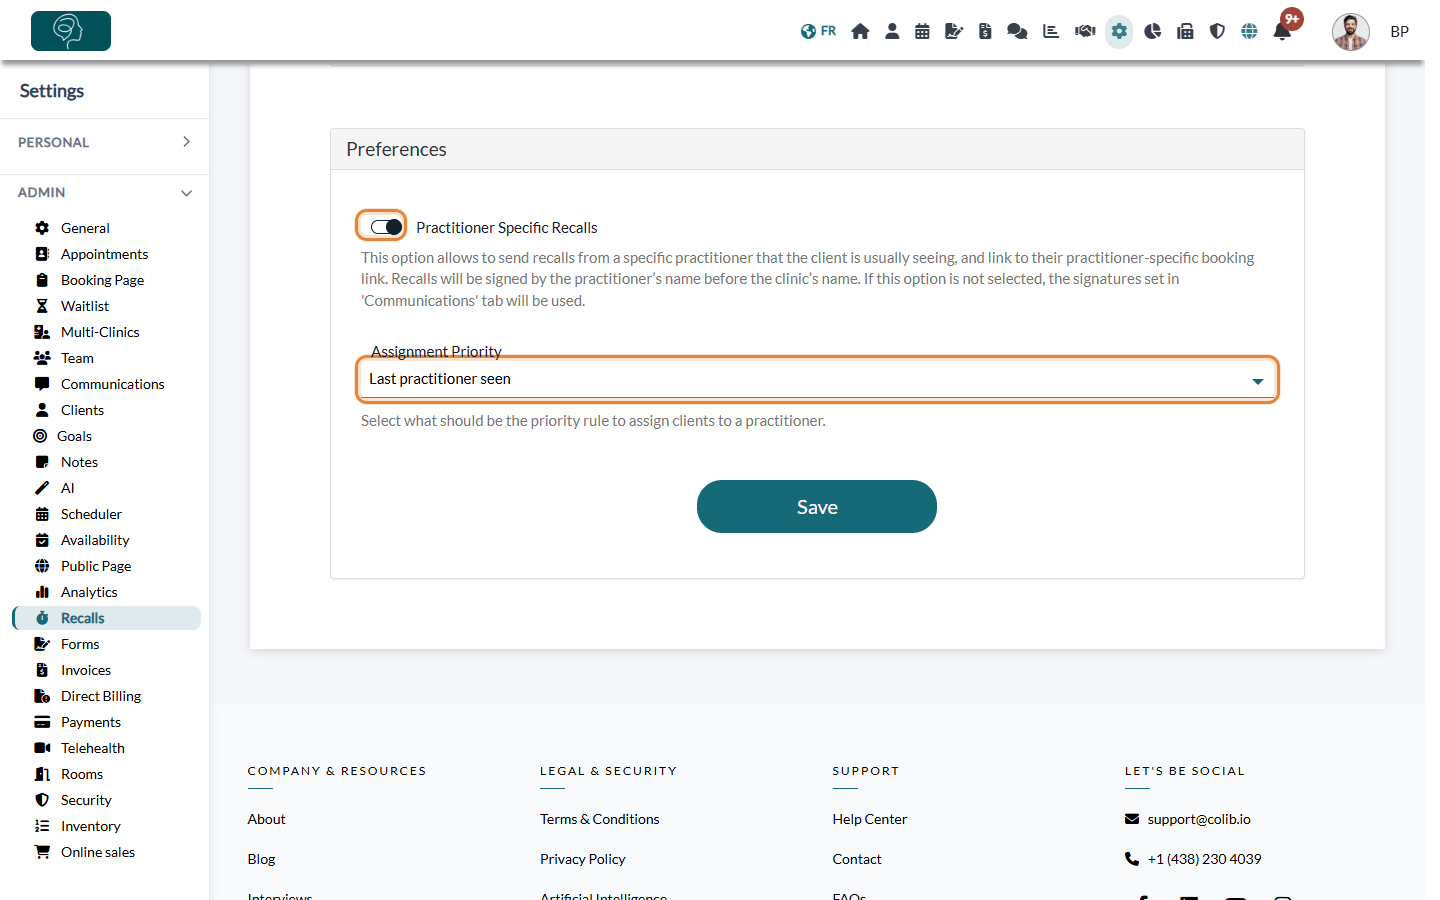Viewport: 1440px width, 900px height.
Task: Click the Privacy Policy footer link
Action: pyautogui.click(x=583, y=859)
